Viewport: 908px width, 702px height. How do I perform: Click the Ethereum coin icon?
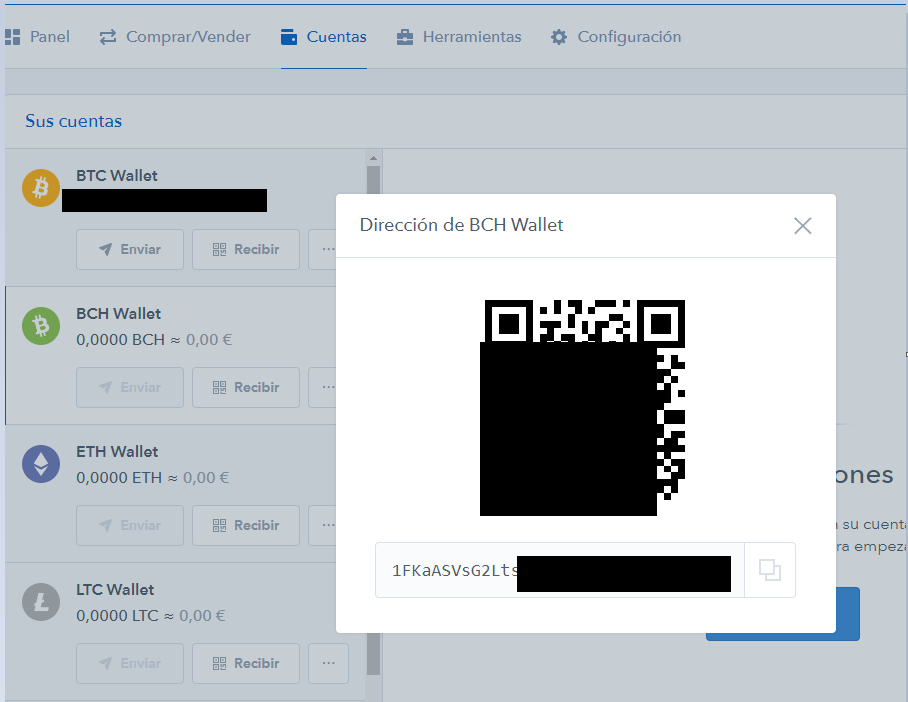click(41, 464)
